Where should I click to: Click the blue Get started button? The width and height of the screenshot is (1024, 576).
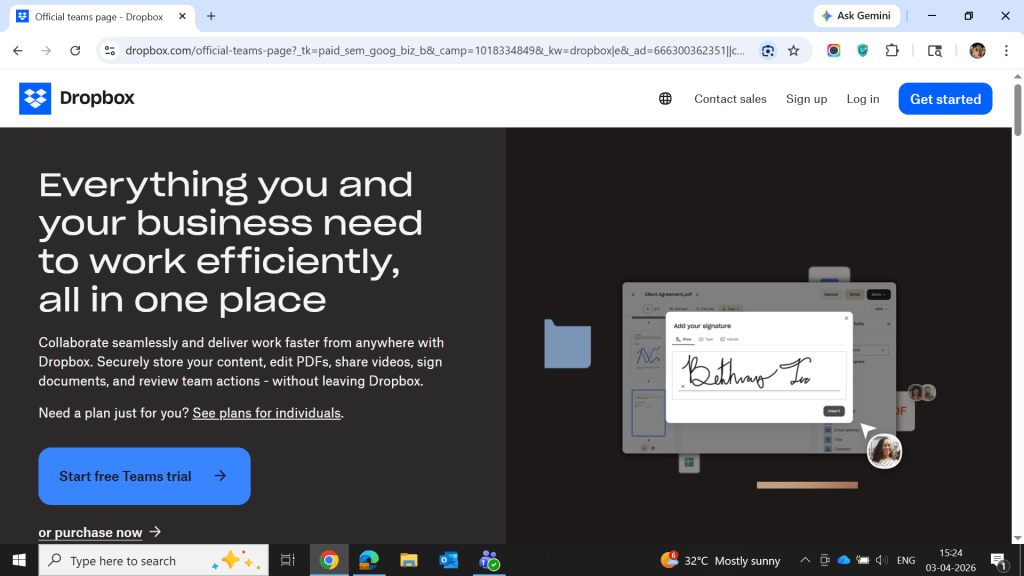[945, 99]
